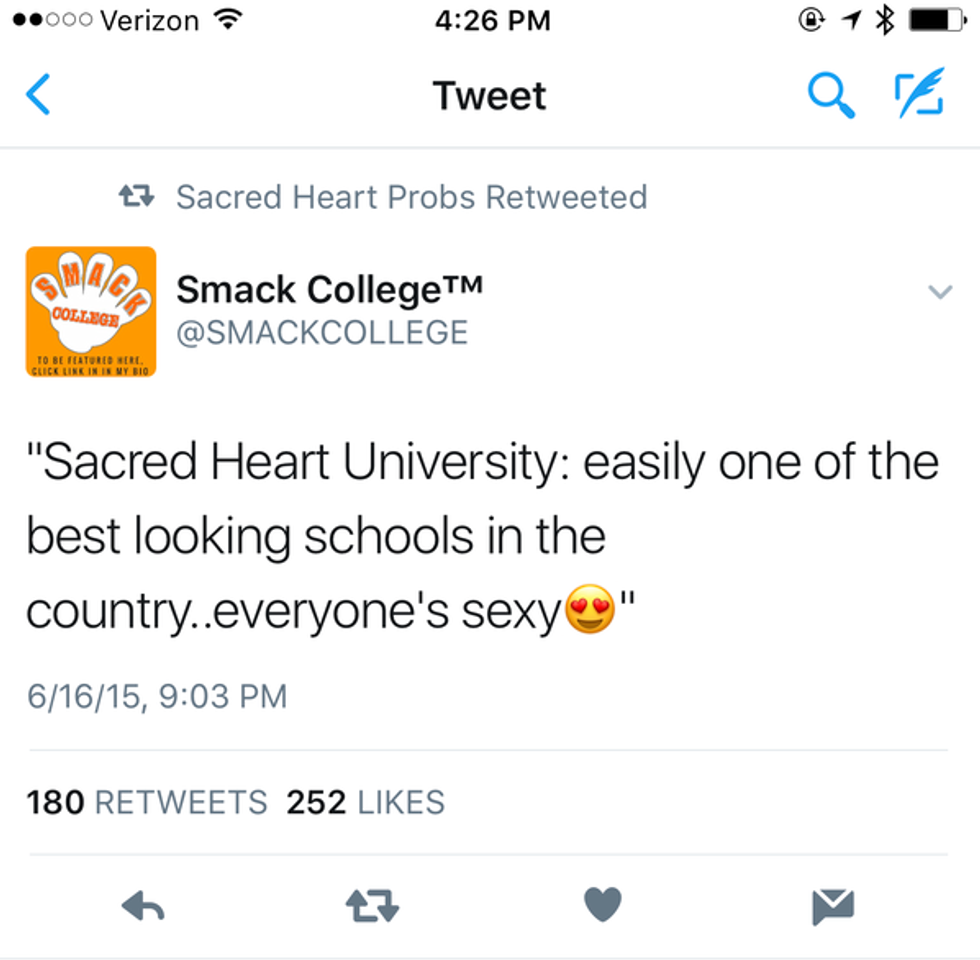Tap the Bluetooth status icon

pos(885,21)
